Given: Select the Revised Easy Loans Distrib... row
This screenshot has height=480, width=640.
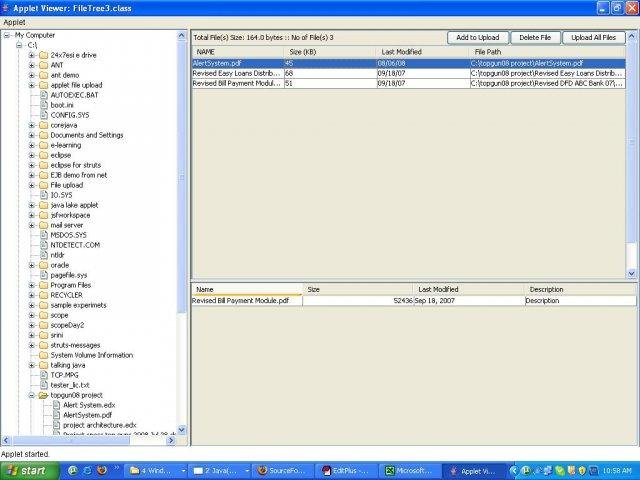Looking at the screenshot, I should click(x=409, y=73).
